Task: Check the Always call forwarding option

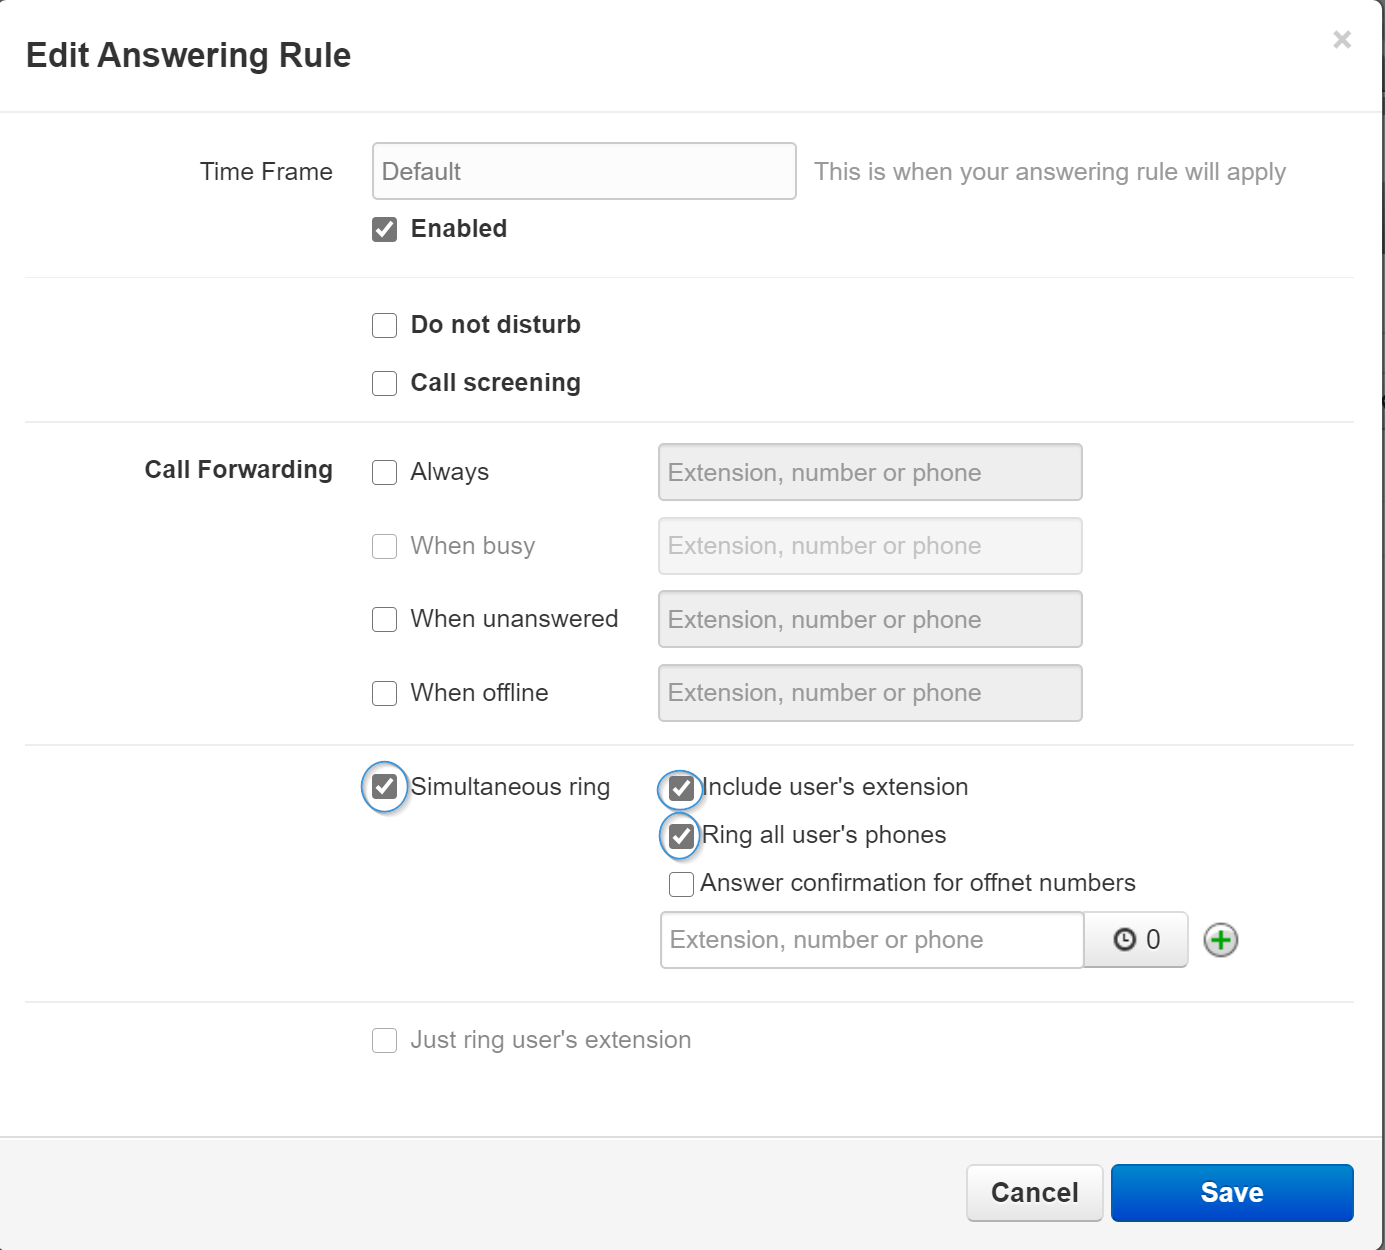Action: (x=385, y=473)
